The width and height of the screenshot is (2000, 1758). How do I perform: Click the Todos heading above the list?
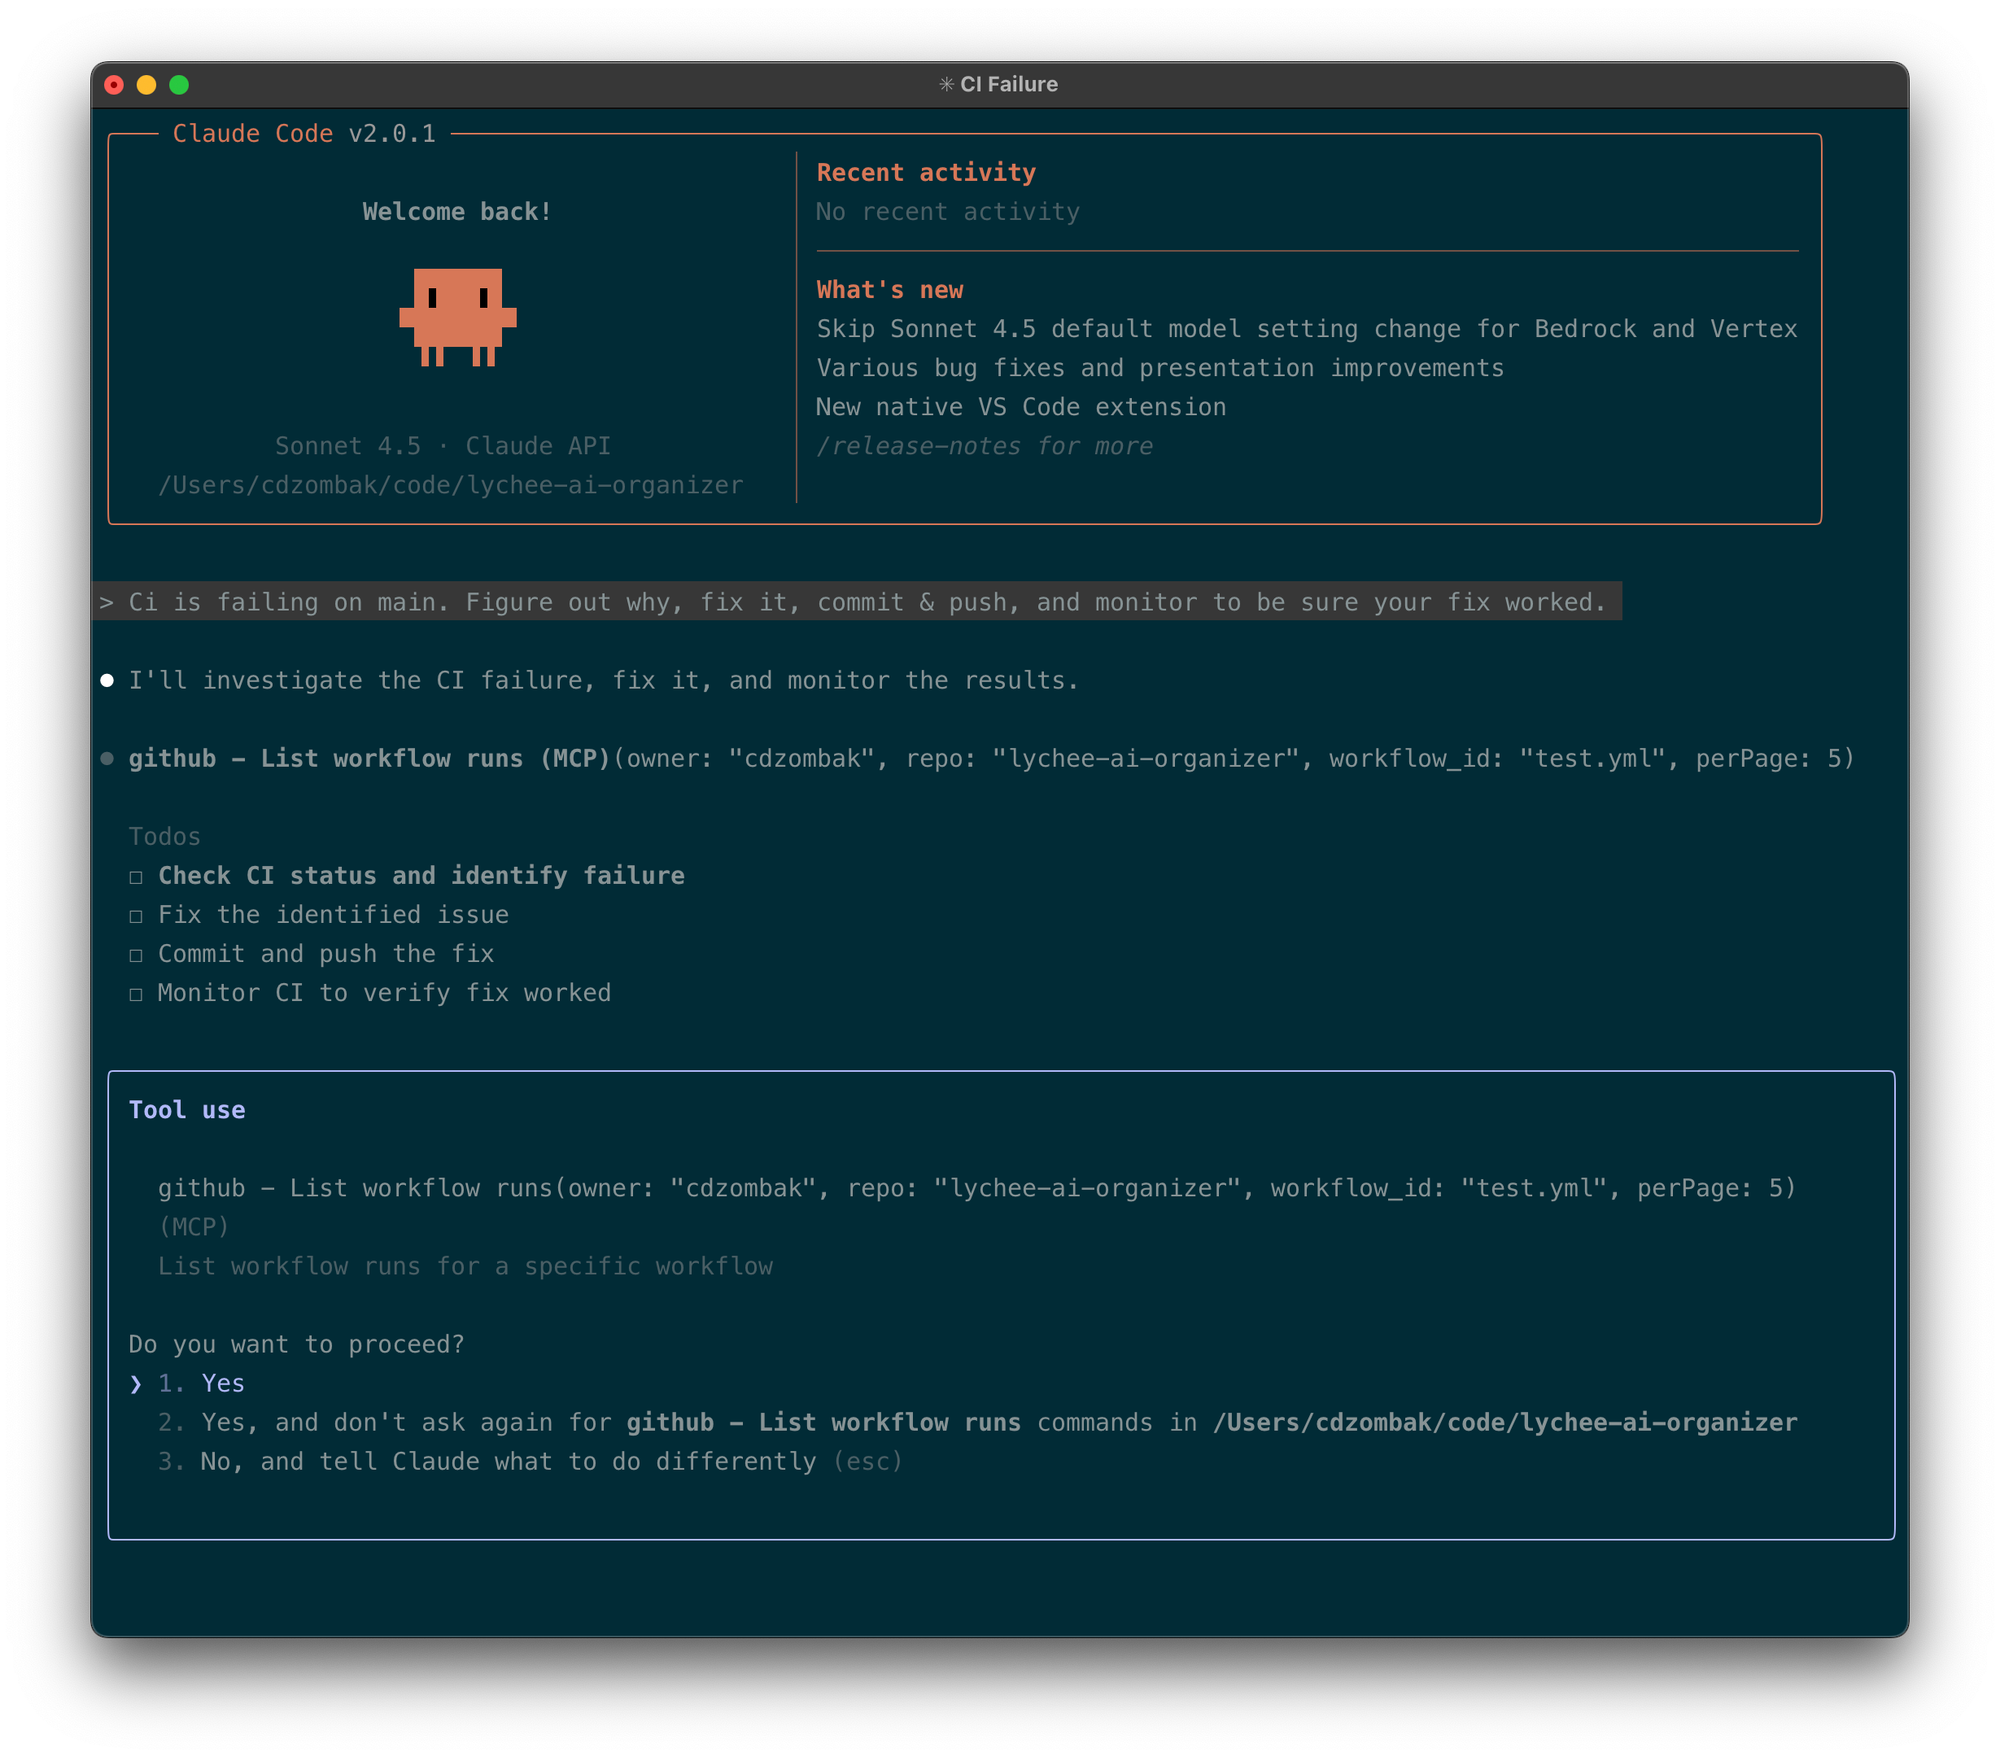pyautogui.click(x=164, y=837)
